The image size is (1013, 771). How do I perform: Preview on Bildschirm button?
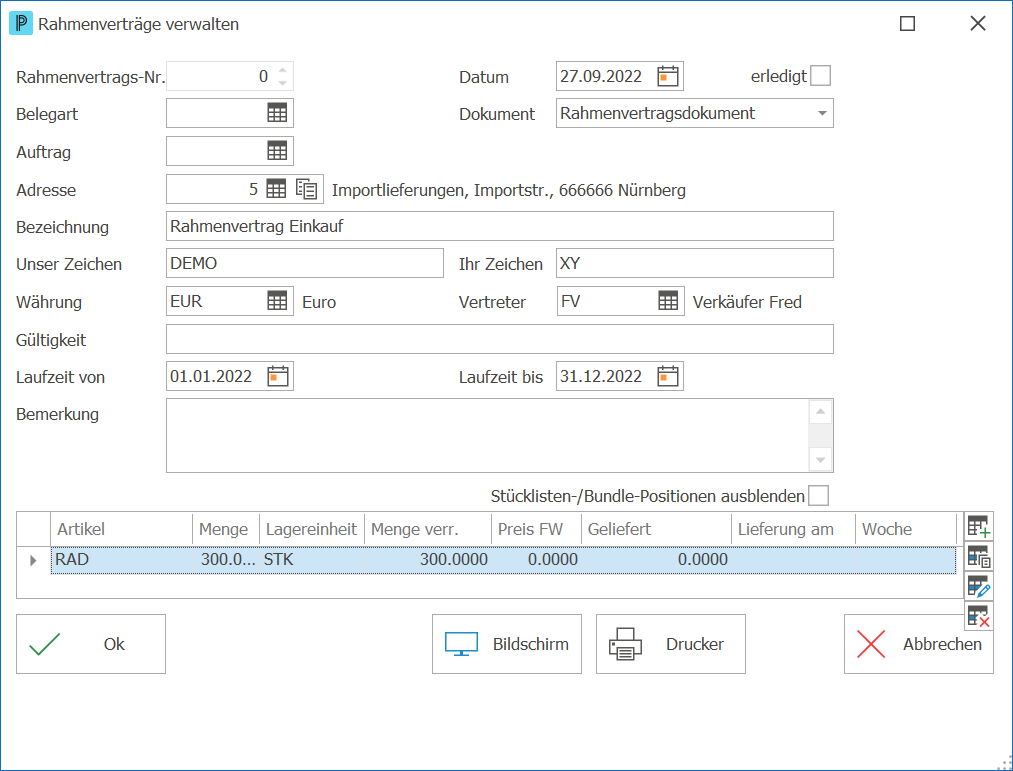[507, 644]
